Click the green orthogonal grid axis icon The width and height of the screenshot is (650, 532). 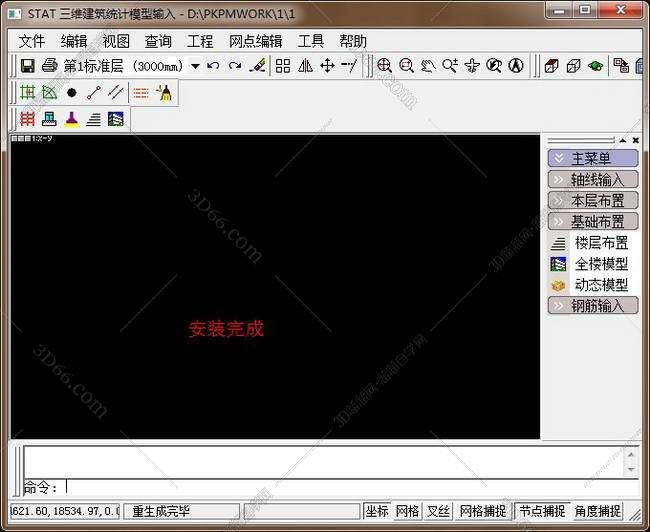[x=28, y=92]
